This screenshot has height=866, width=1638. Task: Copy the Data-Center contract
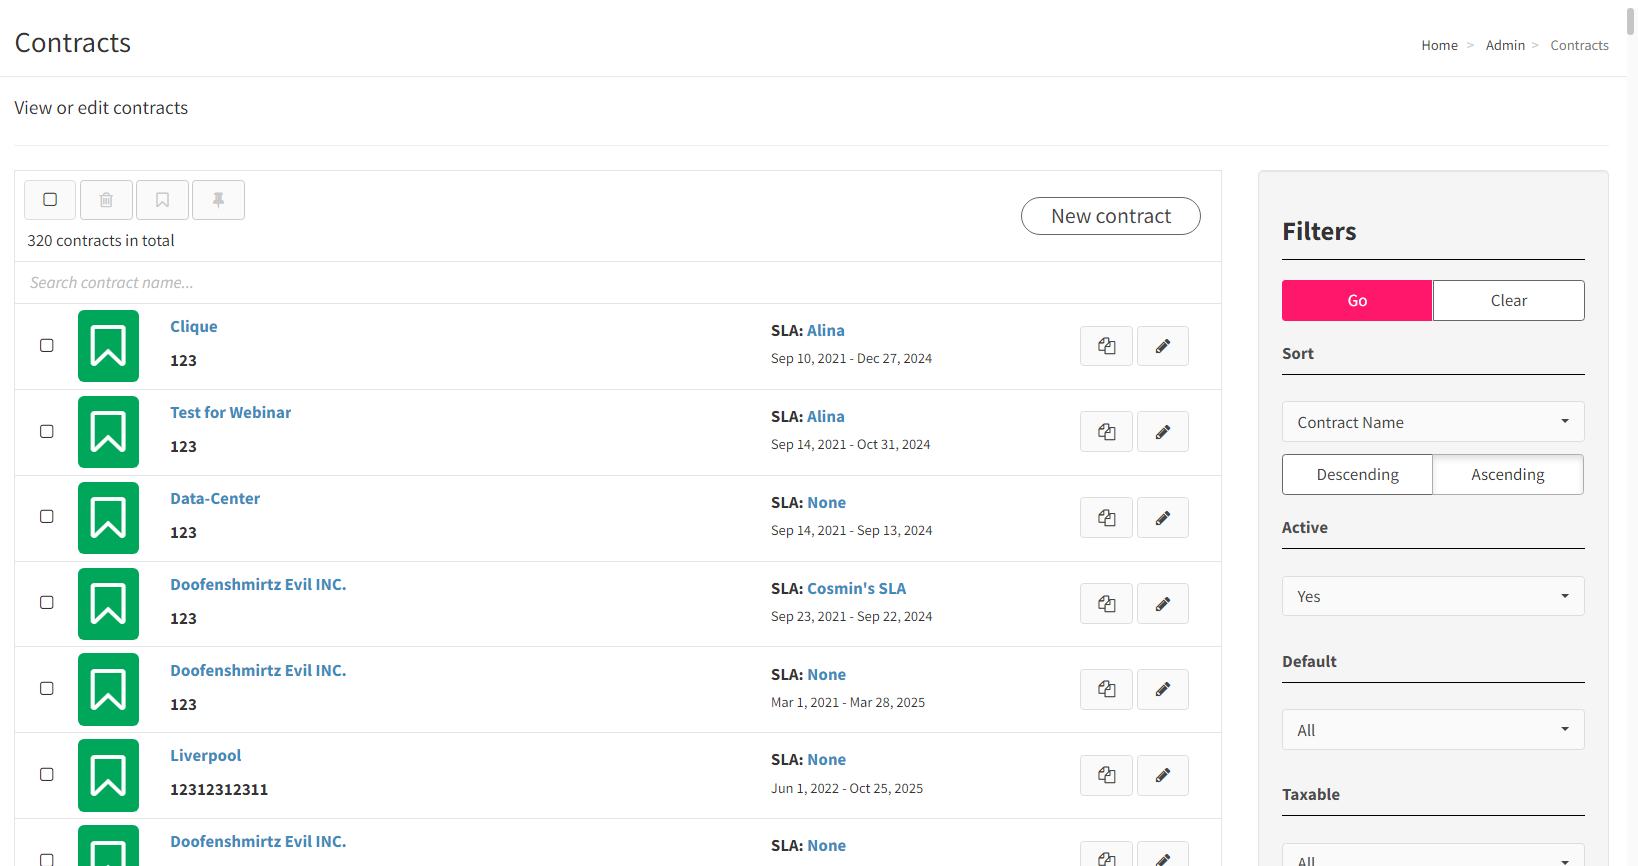(1106, 518)
